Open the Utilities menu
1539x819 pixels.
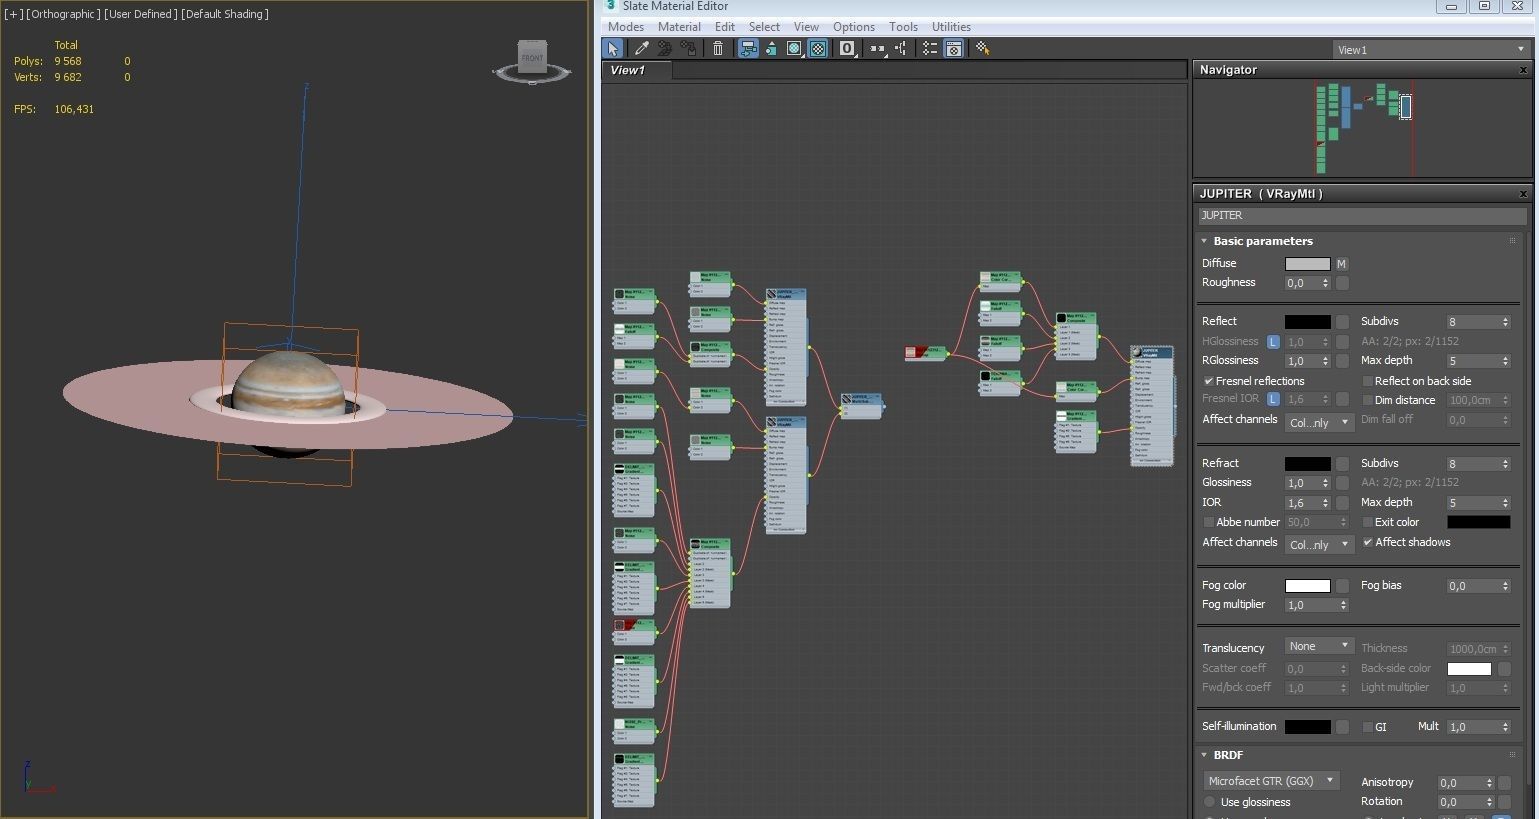(x=951, y=27)
